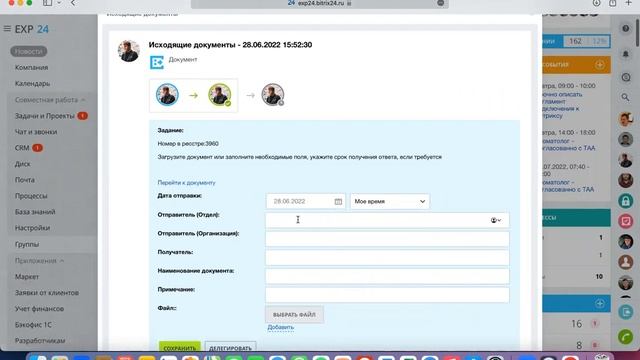Open the Safari sidebar options arrow
This screenshot has height=360, width=640.
(59, 3)
